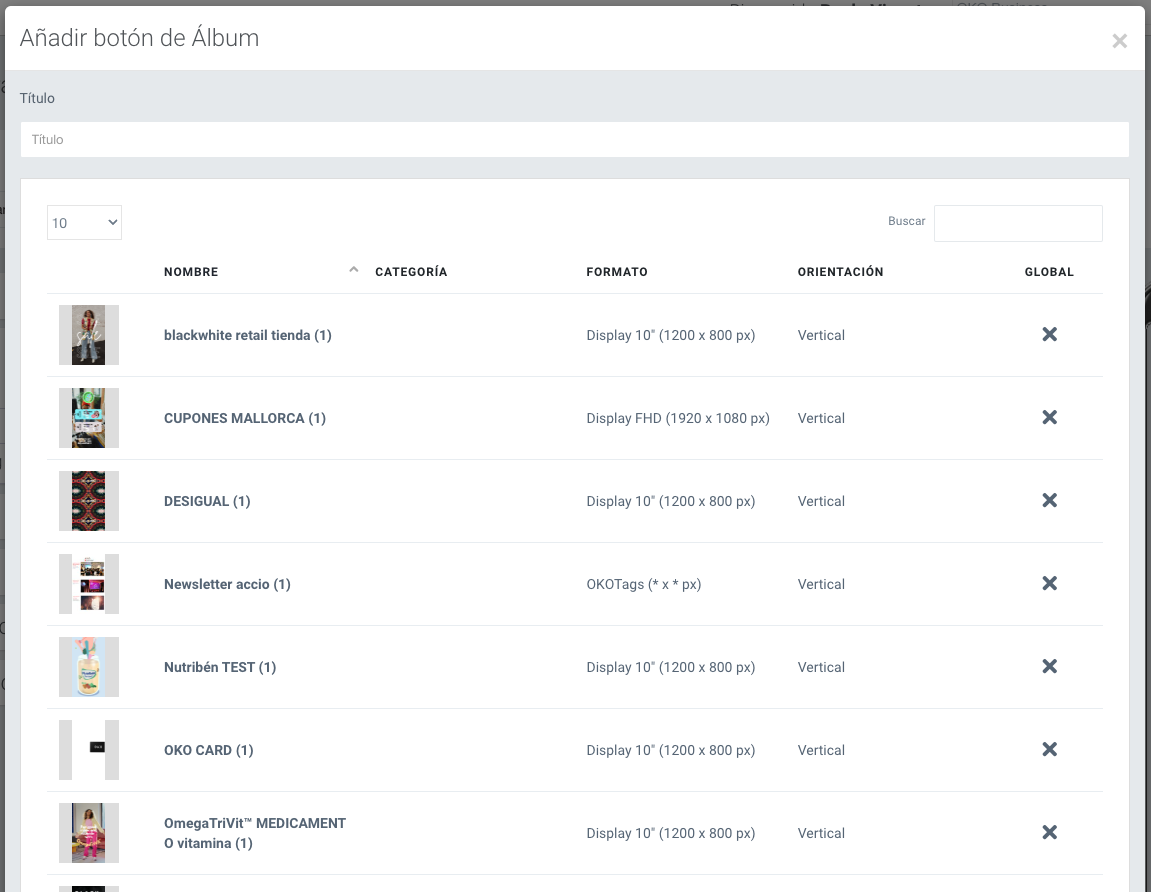Screen dimensions: 1151x892
Task: Select the Nutribén TEST thumbnail
Action: [x=89, y=667]
